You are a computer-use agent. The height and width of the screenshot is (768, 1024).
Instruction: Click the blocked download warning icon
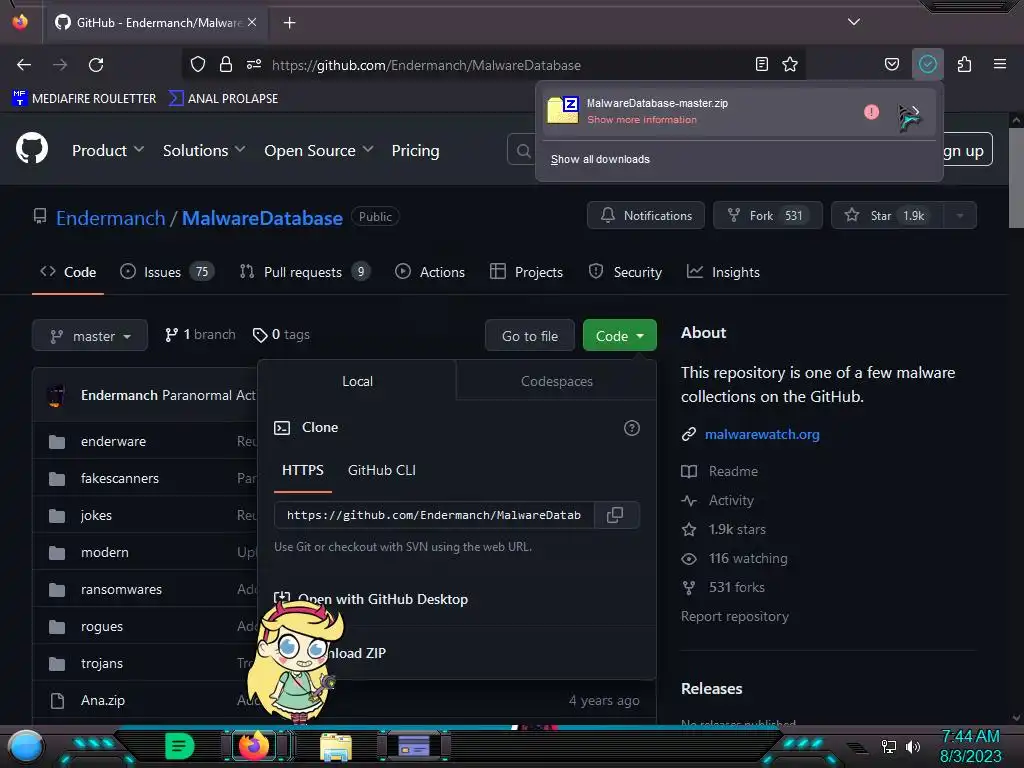point(871,112)
